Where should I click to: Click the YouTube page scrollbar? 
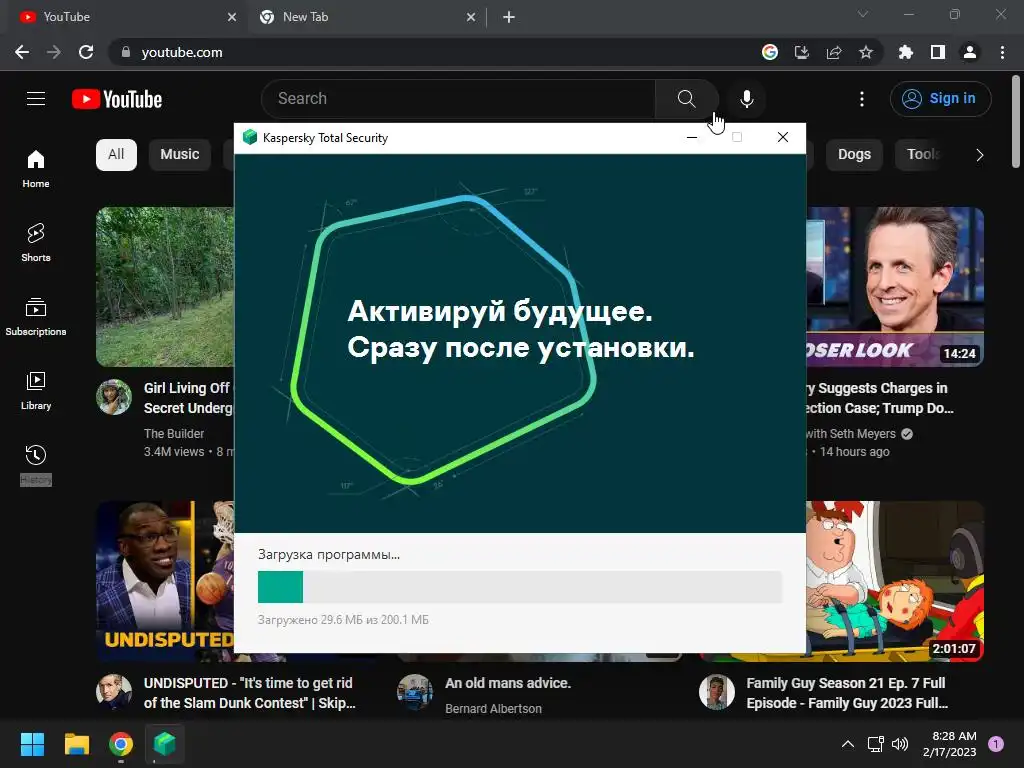click(x=1016, y=123)
